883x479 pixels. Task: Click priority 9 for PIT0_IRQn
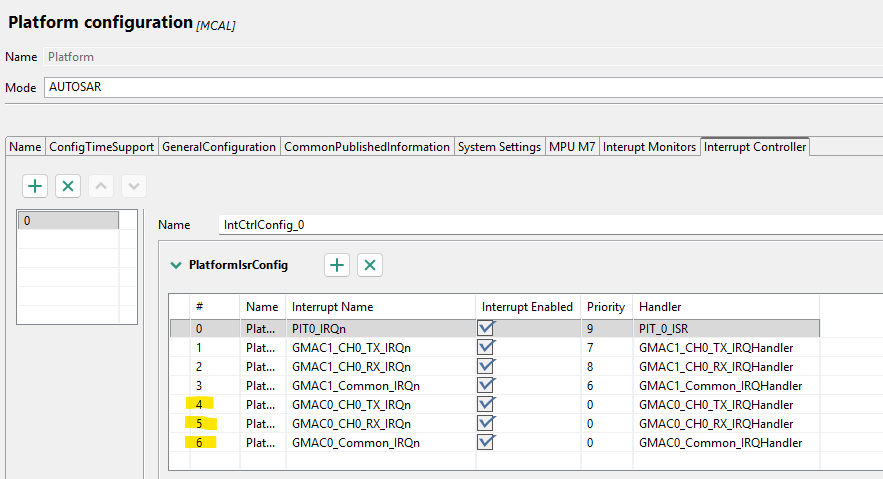(606, 328)
